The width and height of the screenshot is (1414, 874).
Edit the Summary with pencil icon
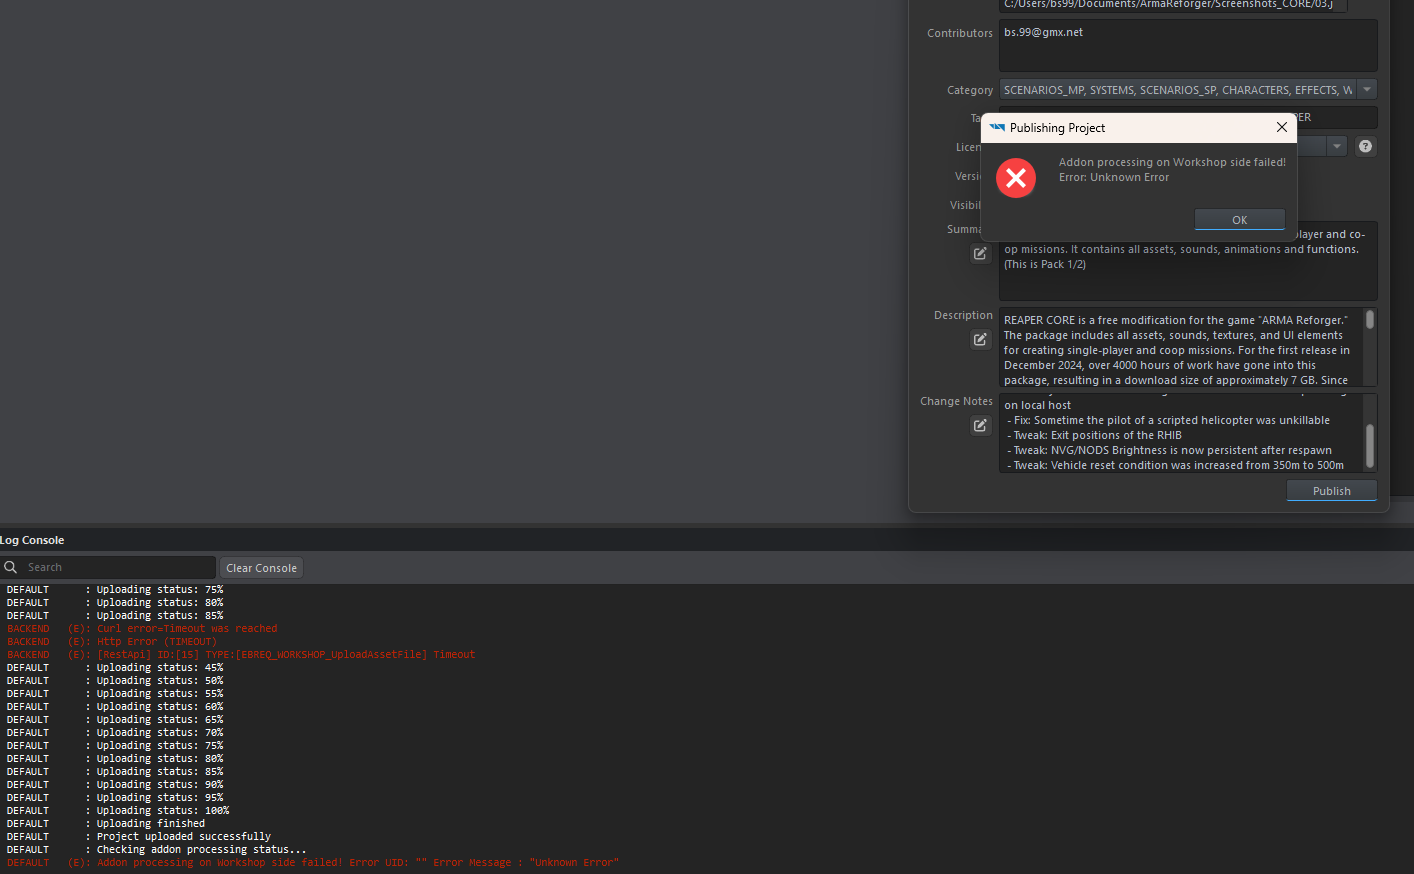click(980, 253)
